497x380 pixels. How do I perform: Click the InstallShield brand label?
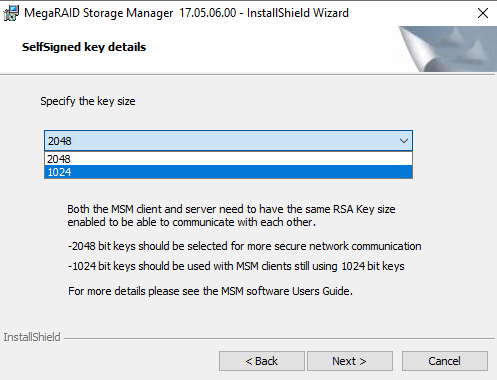(x=32, y=337)
